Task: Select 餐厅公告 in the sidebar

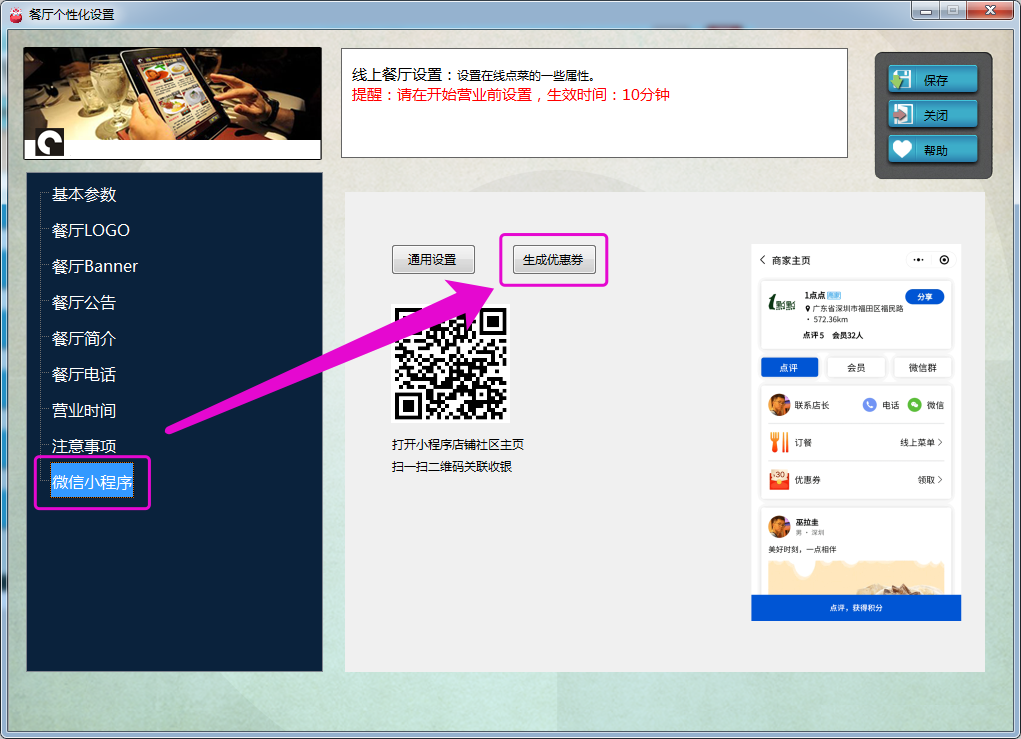Action: coord(84,303)
